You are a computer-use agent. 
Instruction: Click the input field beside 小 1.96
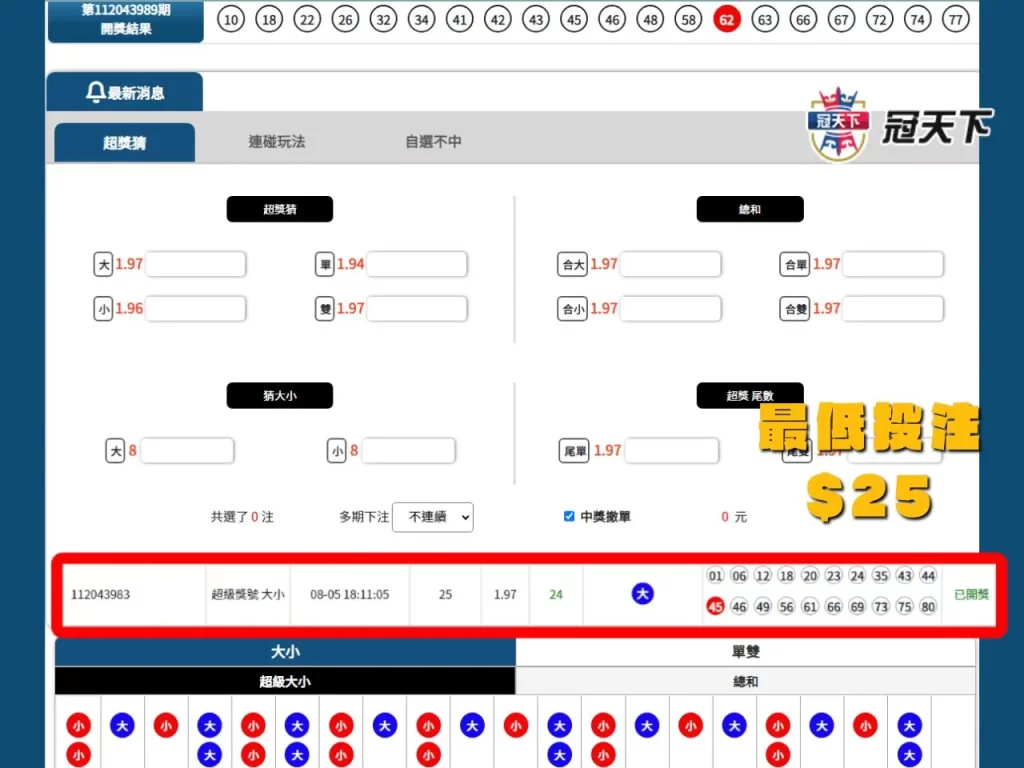tap(196, 308)
